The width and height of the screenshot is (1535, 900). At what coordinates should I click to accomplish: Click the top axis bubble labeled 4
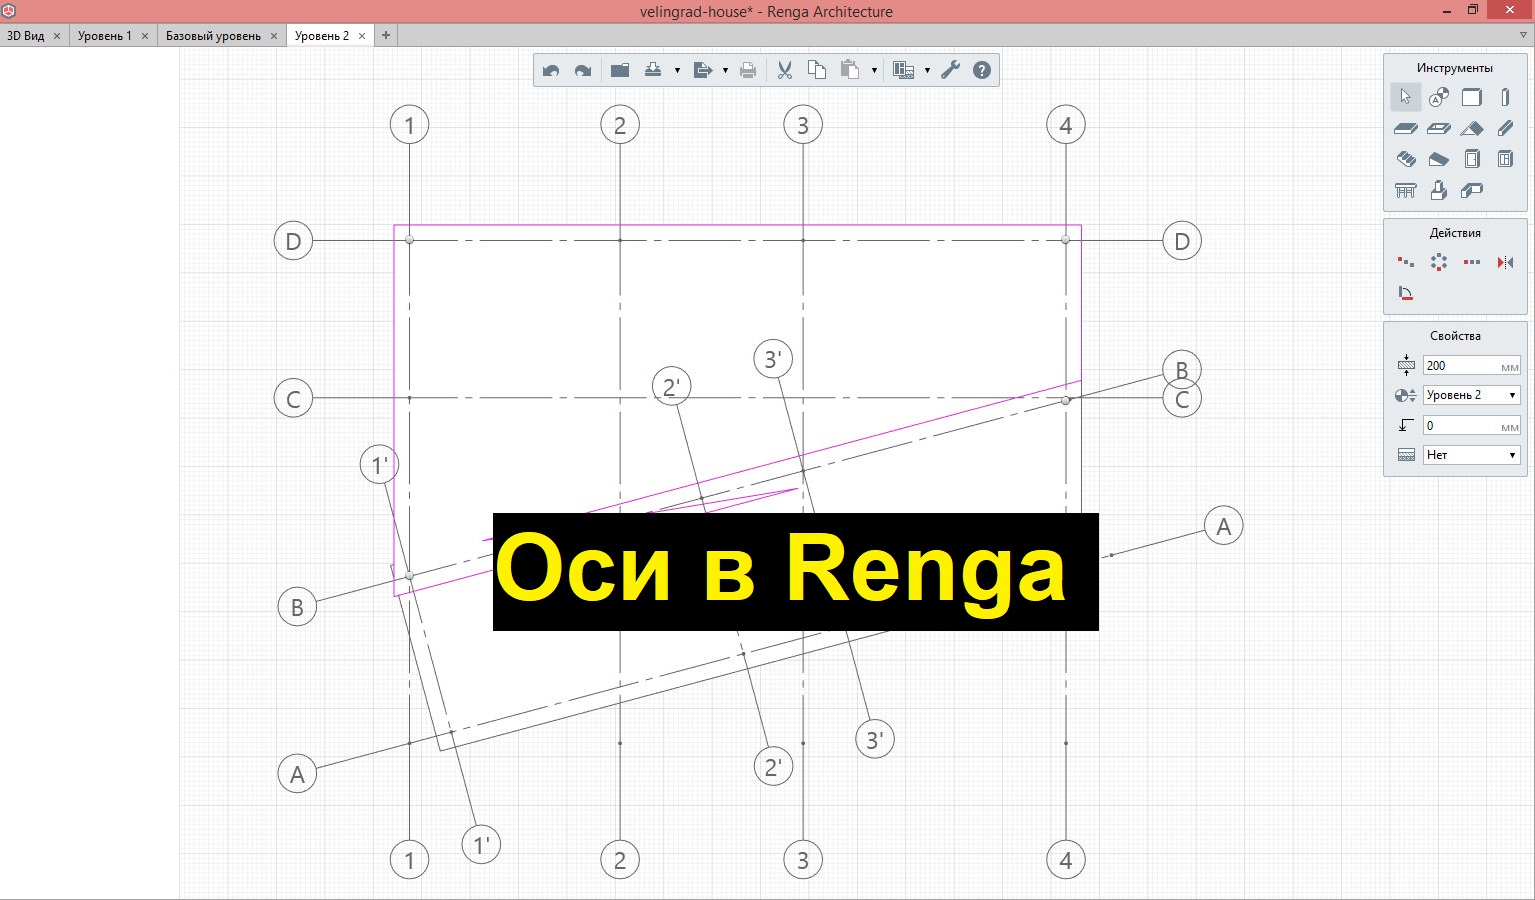pos(1066,125)
